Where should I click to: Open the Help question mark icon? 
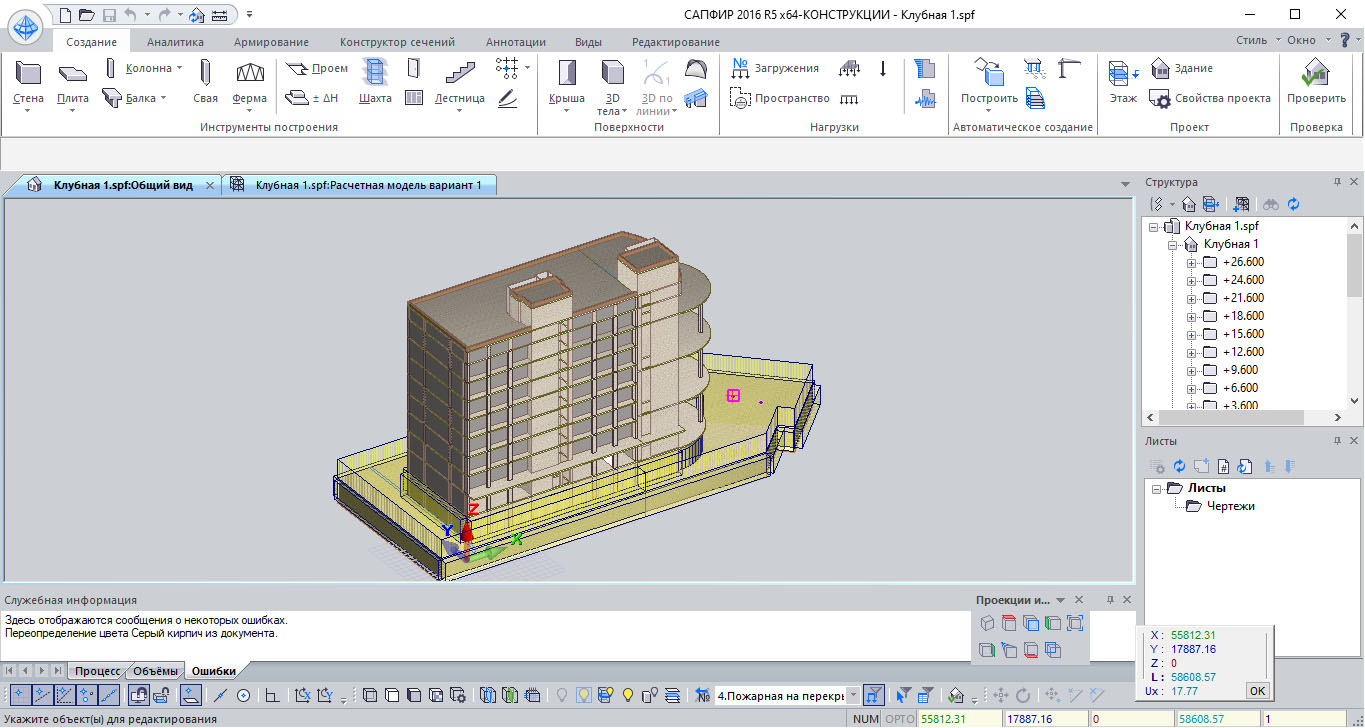(x=1343, y=40)
